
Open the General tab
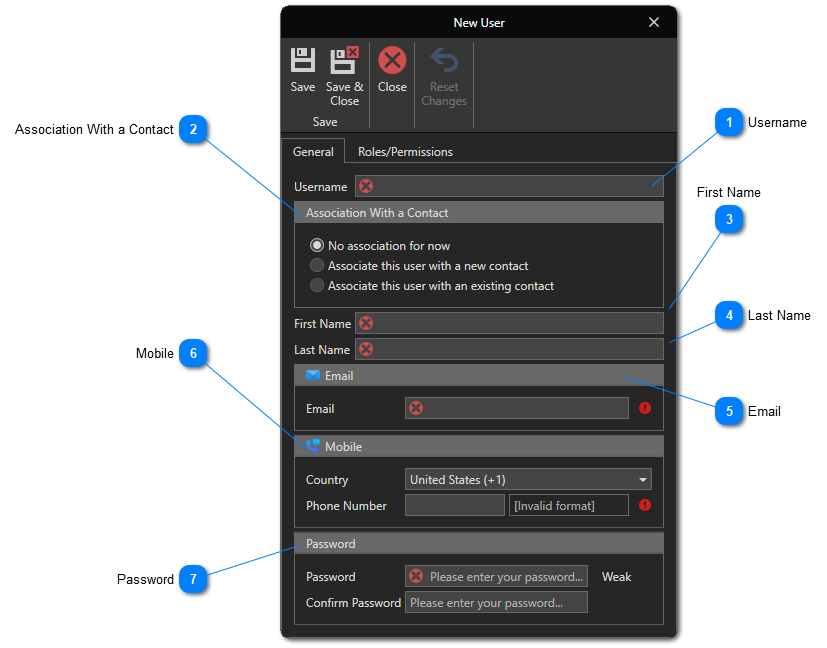(313, 152)
